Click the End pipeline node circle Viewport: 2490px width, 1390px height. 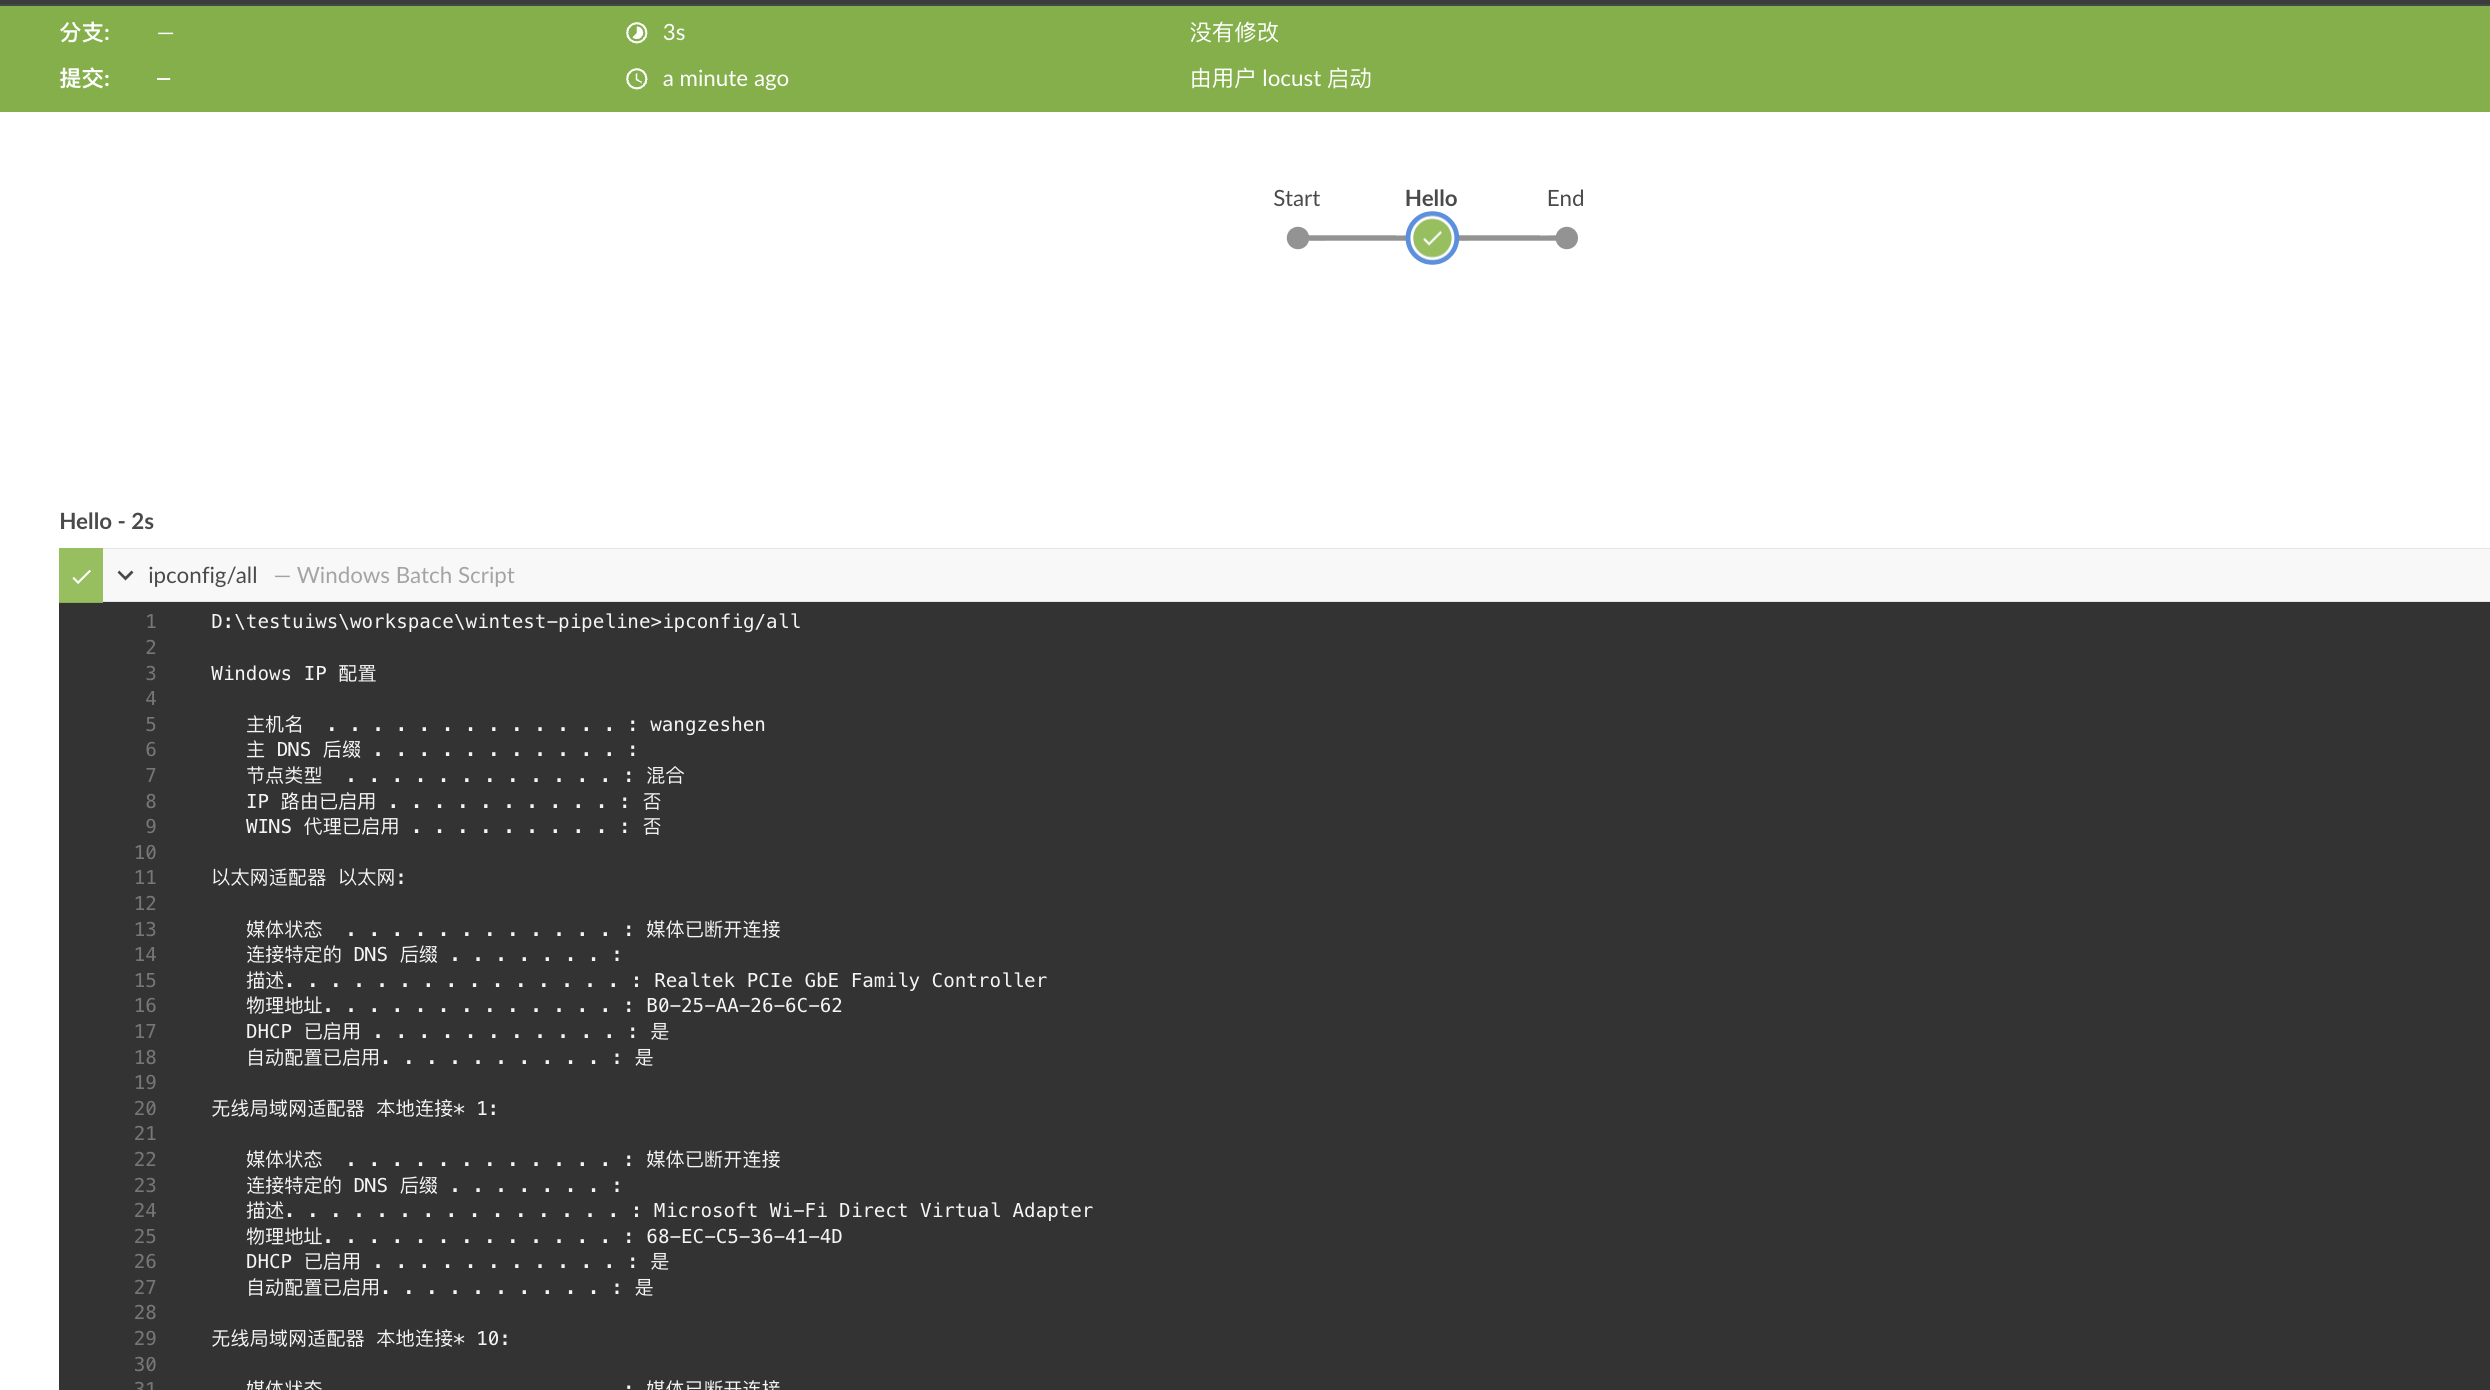coord(1566,238)
